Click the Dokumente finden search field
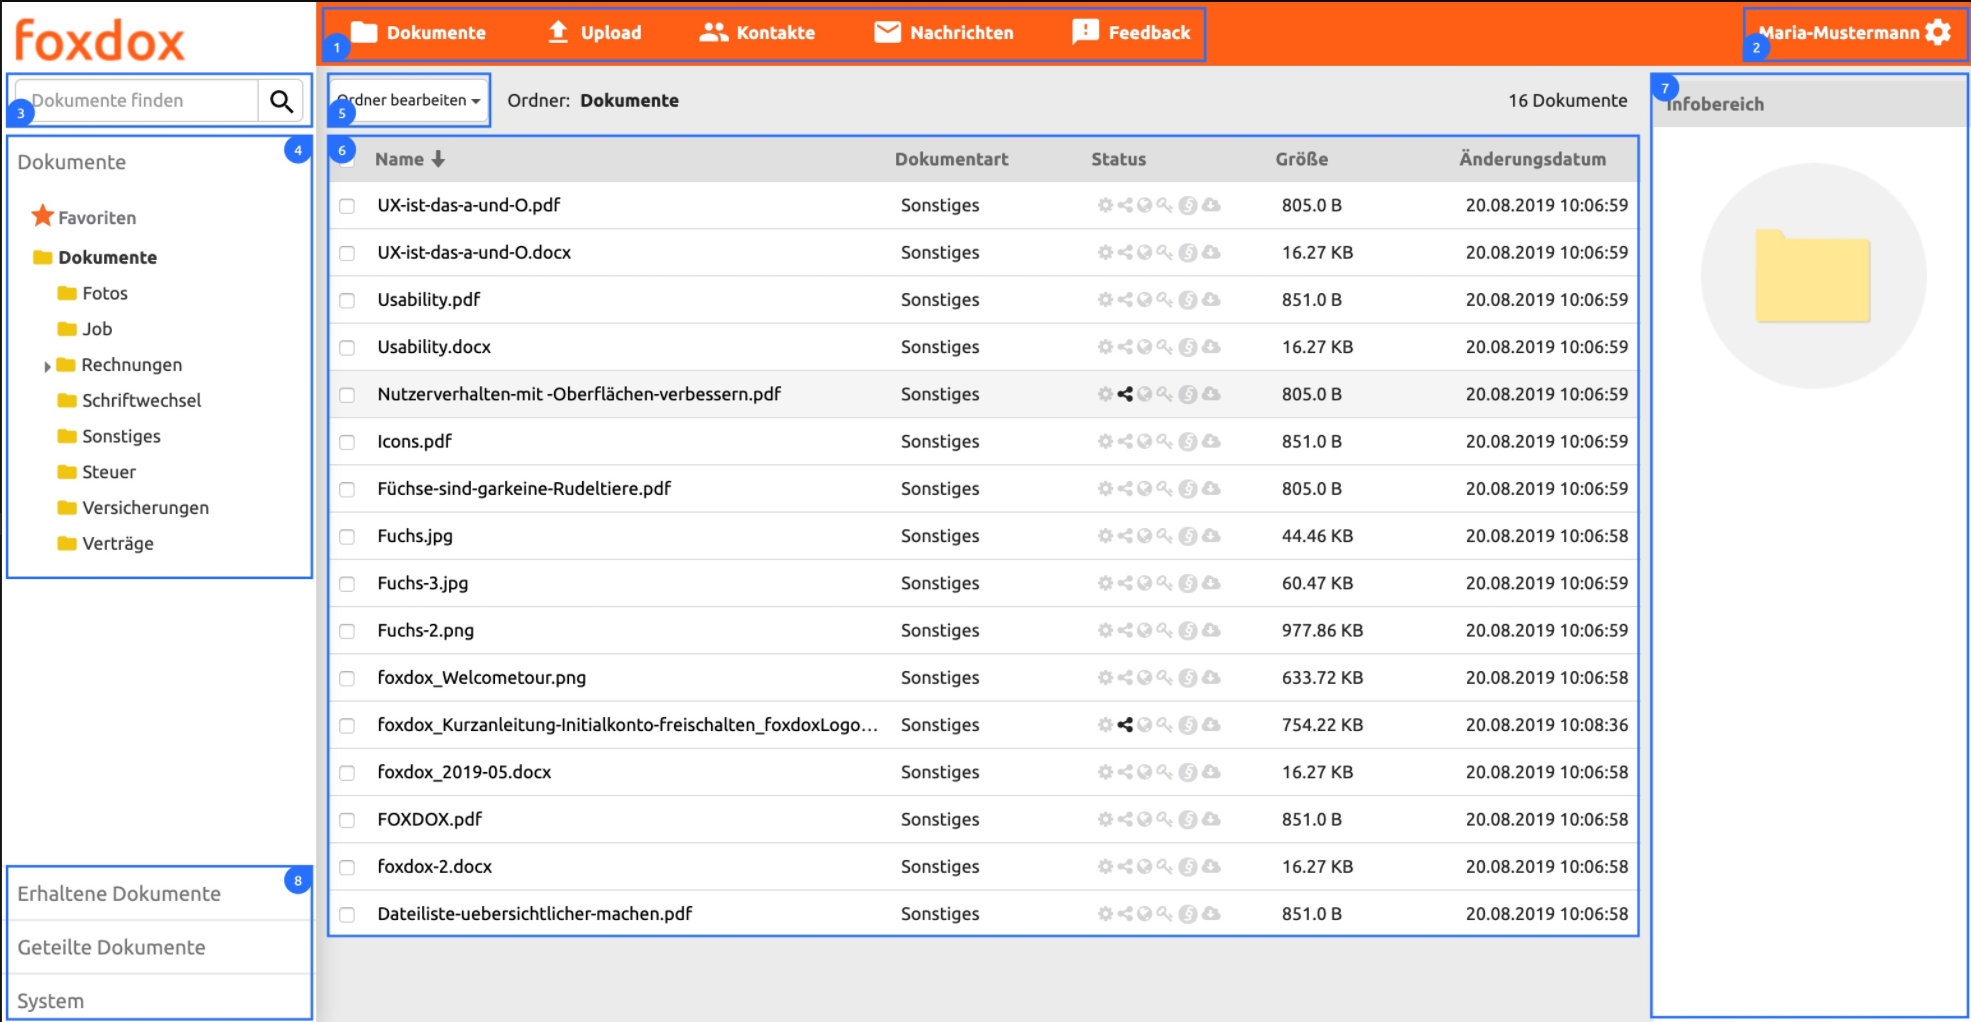 click(x=138, y=101)
